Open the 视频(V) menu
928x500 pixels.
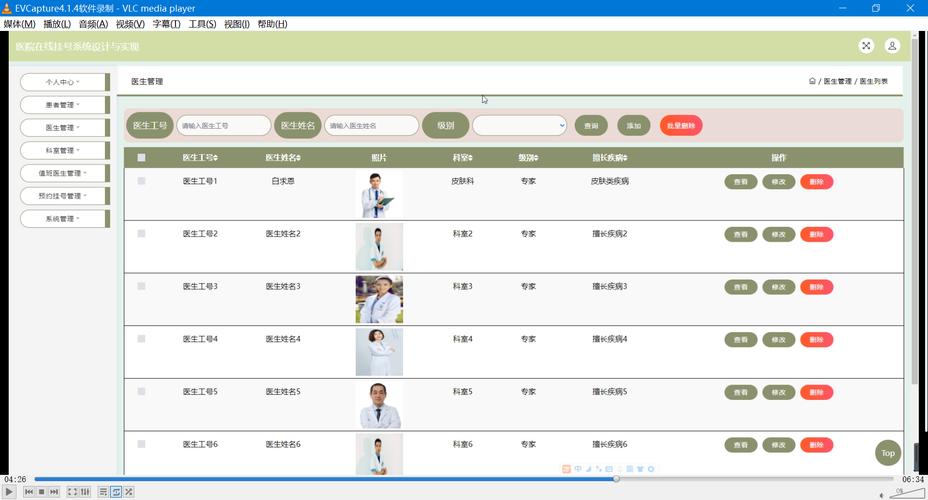click(x=130, y=24)
